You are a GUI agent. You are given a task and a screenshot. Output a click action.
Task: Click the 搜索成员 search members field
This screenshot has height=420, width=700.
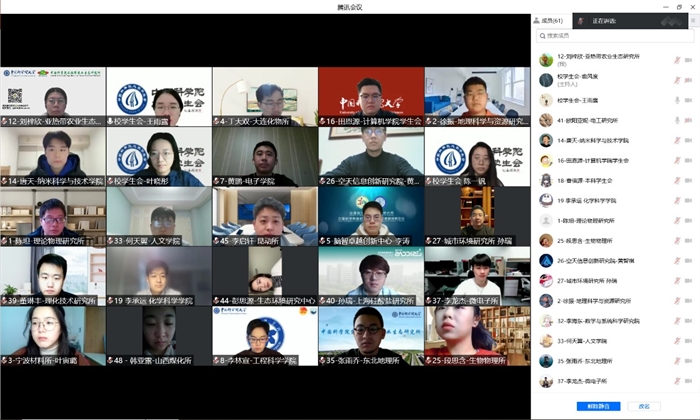[615, 36]
